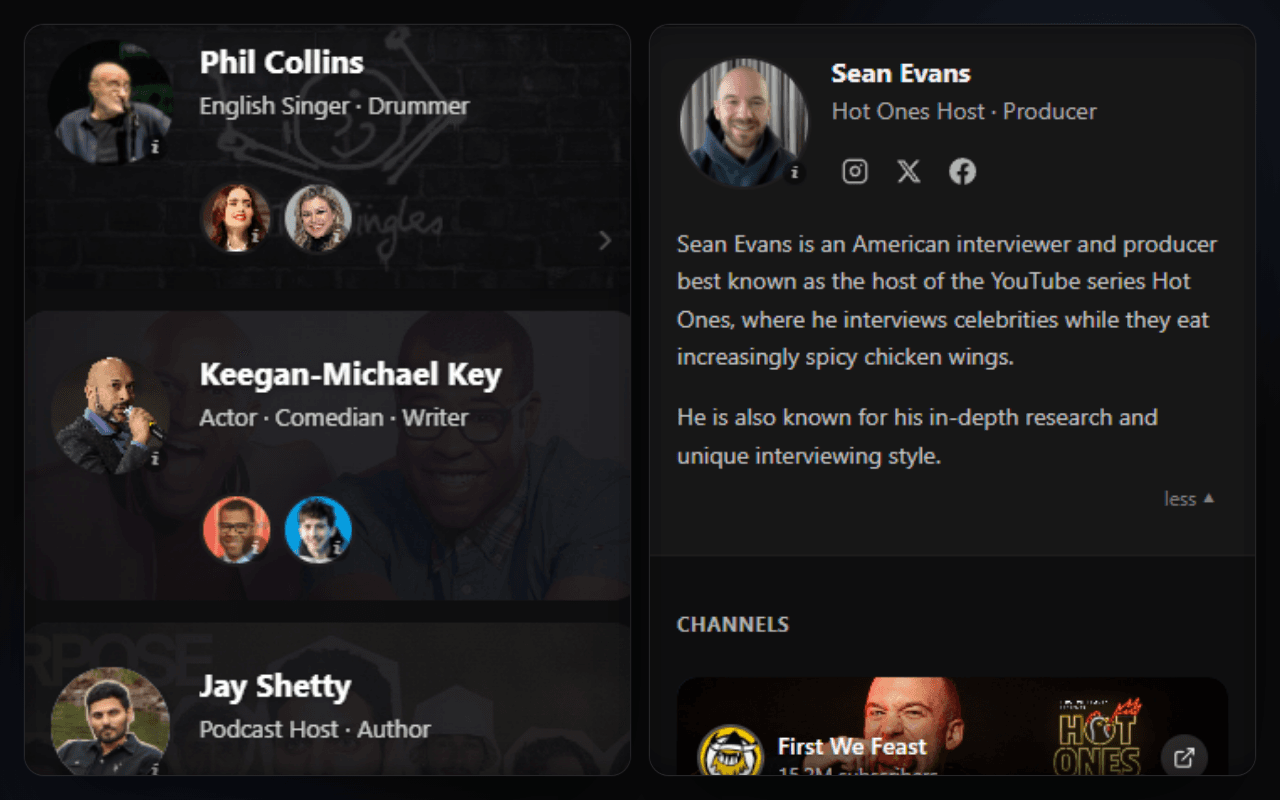Click the Sean Evans name heading
This screenshot has width=1280, height=800.
[x=901, y=73]
